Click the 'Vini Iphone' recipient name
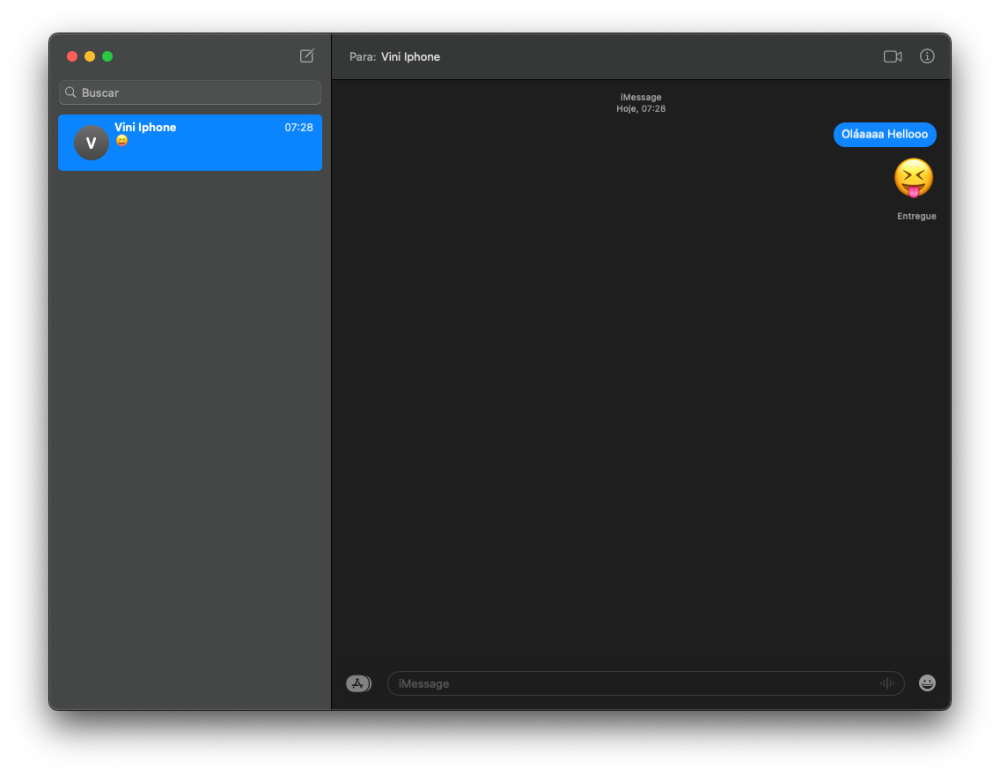 point(411,57)
